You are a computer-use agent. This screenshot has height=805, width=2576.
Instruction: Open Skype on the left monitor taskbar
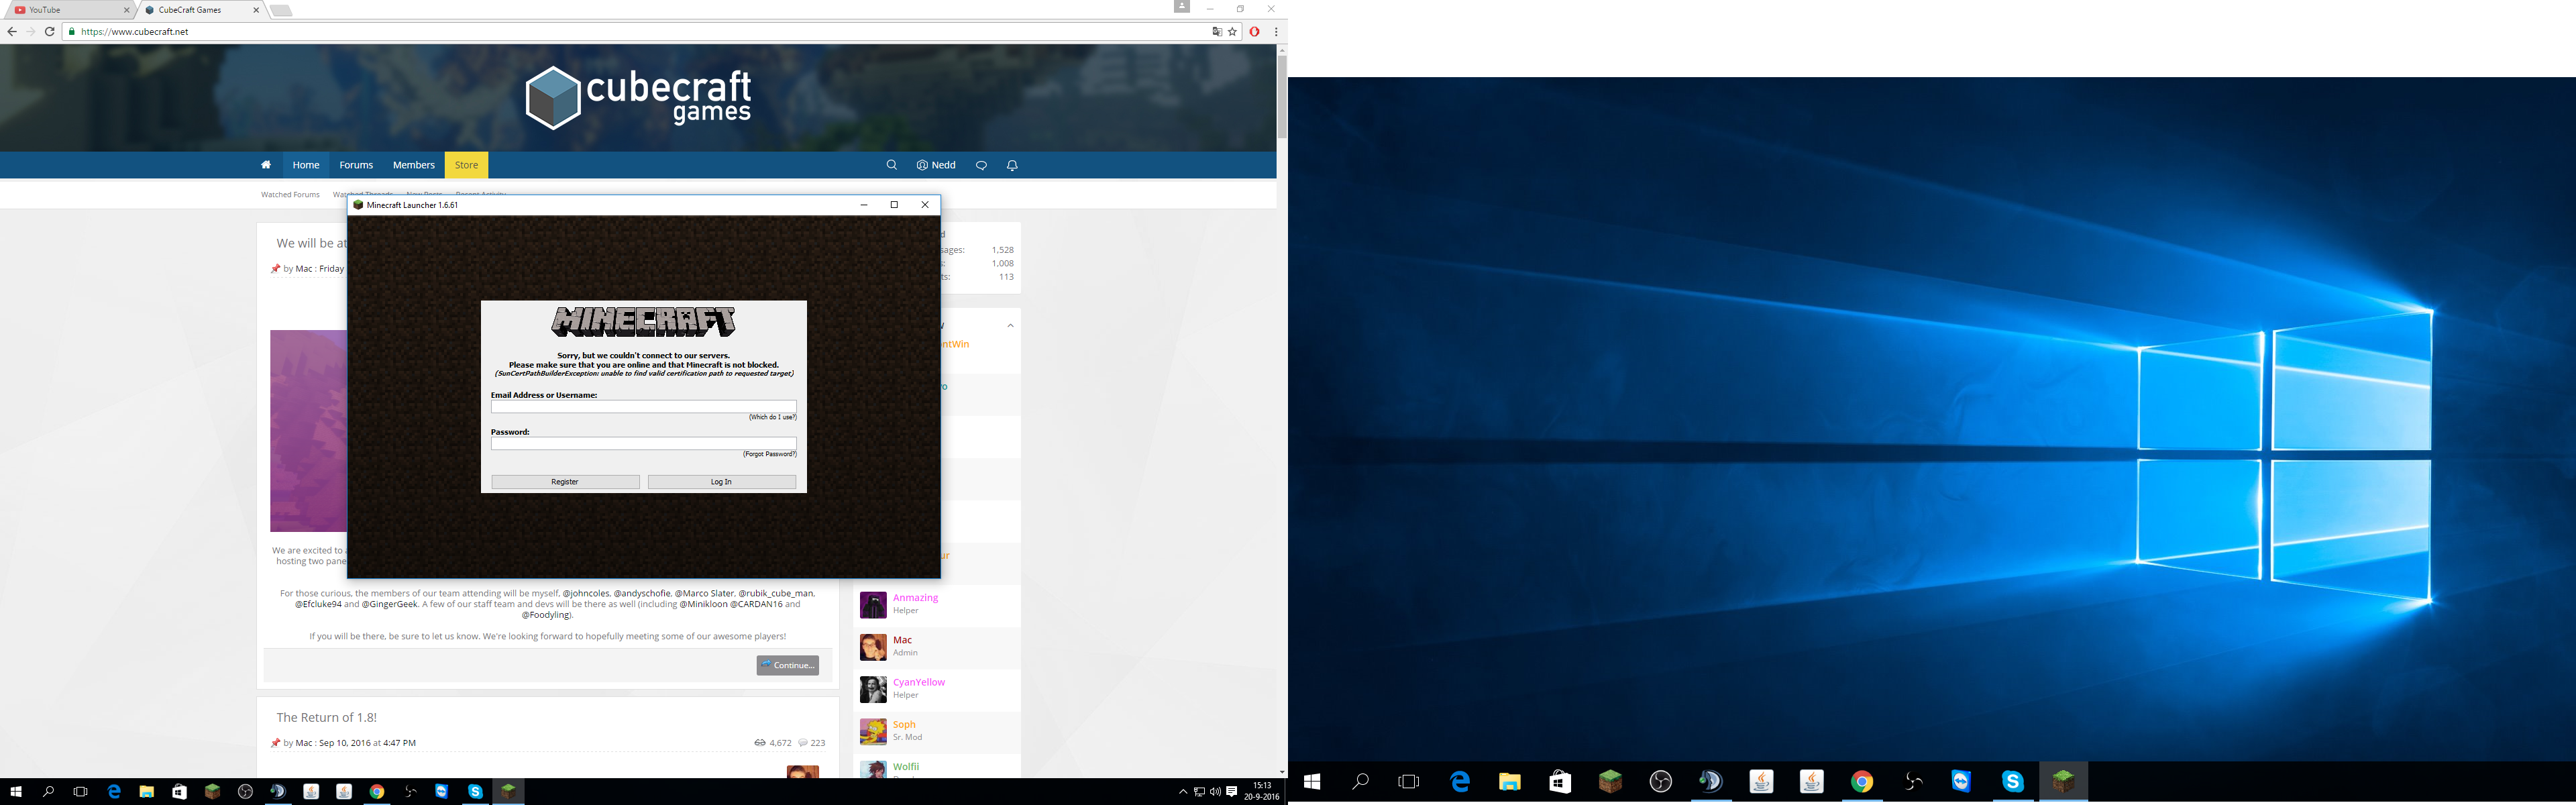tap(475, 792)
